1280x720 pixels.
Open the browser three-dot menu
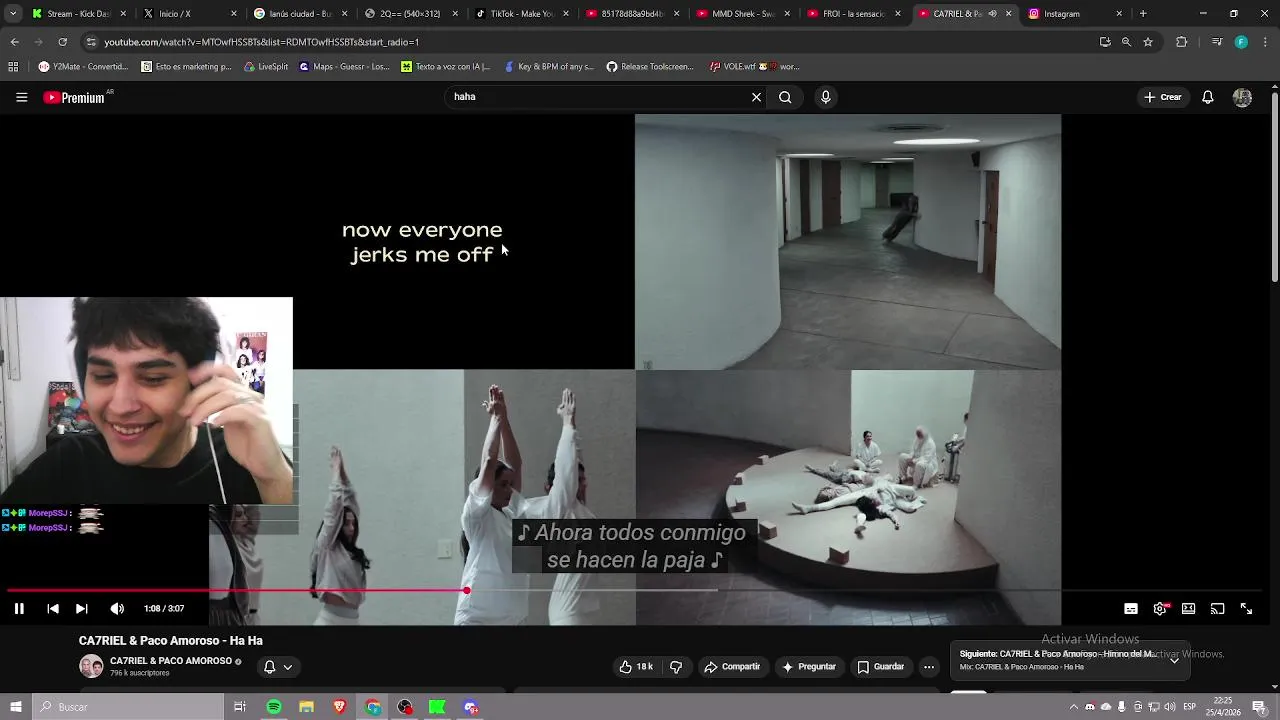click(1264, 42)
